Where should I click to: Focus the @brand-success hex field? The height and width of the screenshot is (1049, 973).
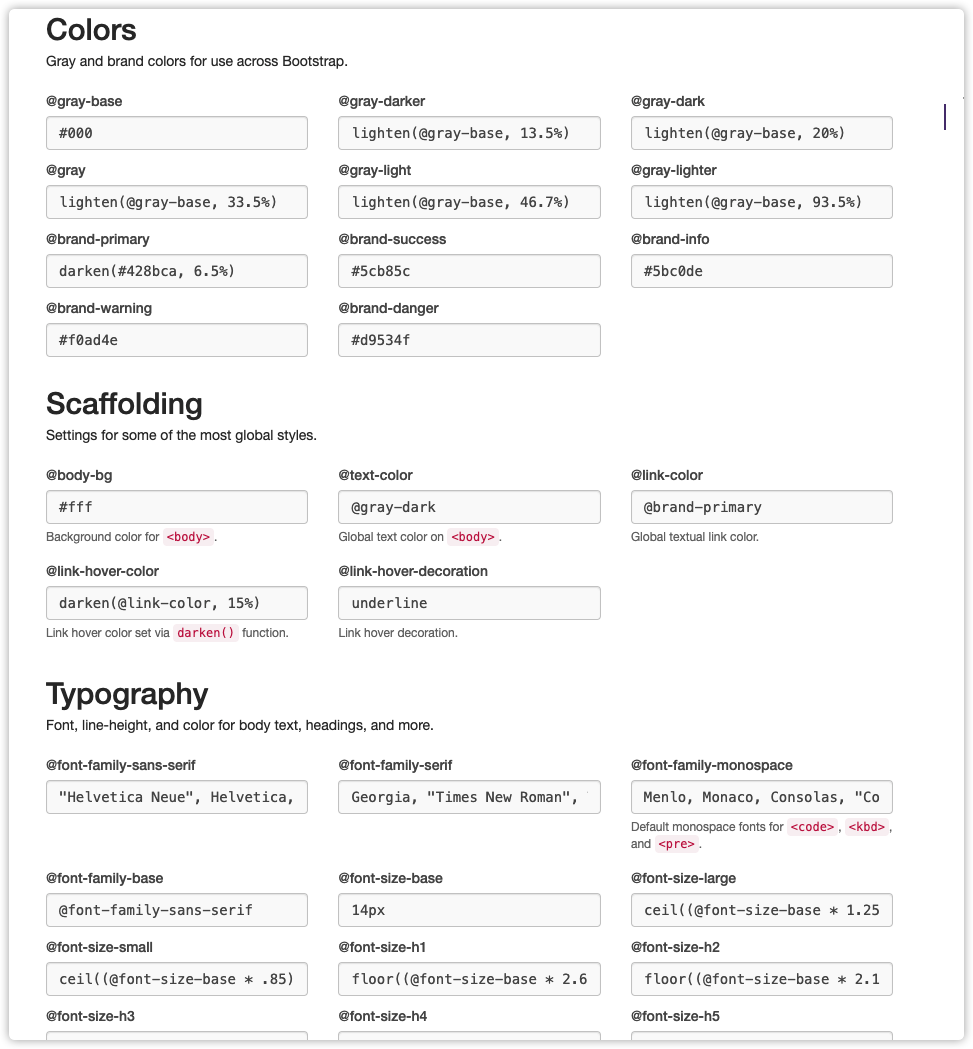[x=469, y=271]
